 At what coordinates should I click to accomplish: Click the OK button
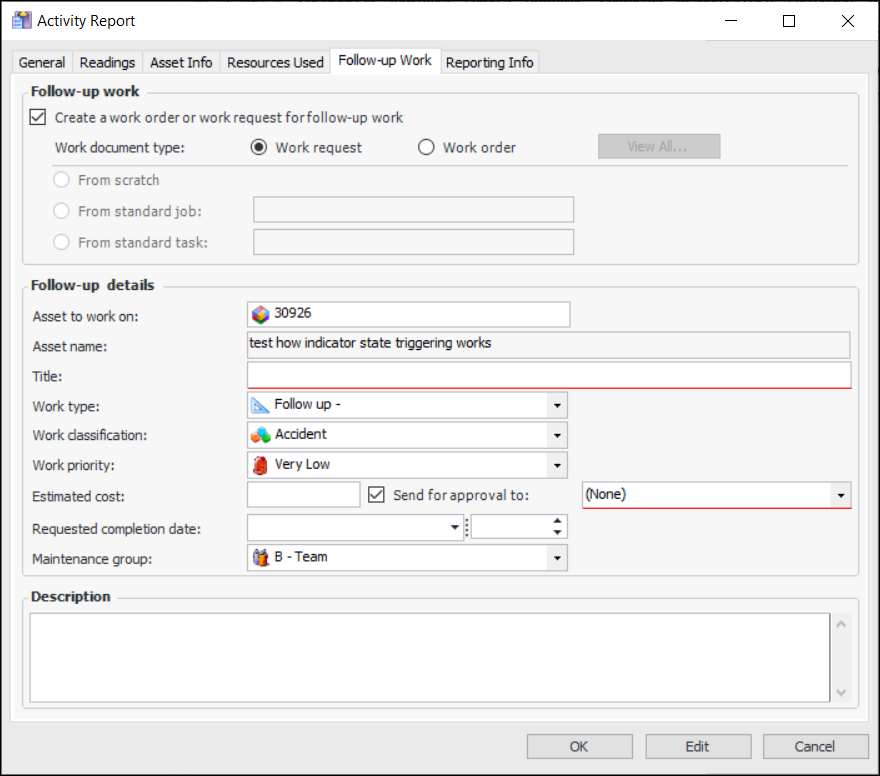(579, 747)
